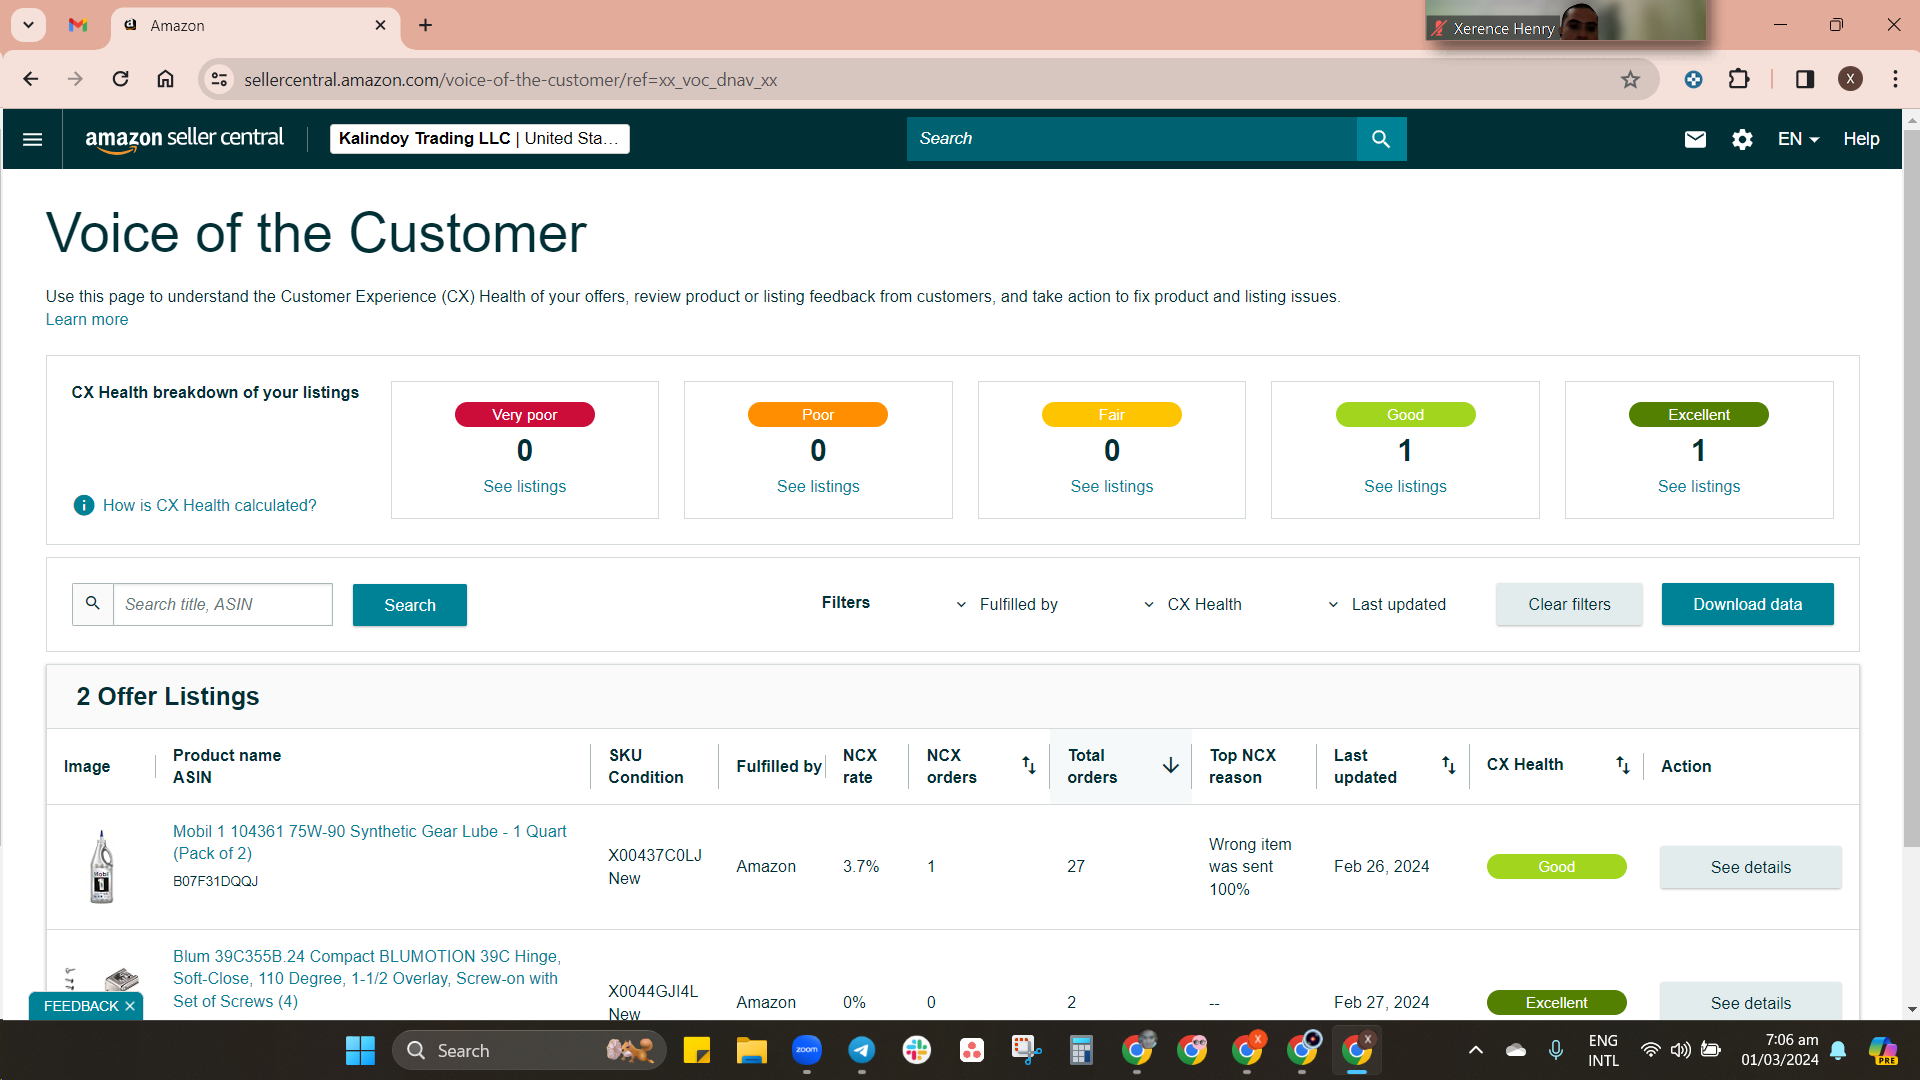See listings under Fair
The width and height of the screenshot is (1920, 1080).
click(1112, 486)
